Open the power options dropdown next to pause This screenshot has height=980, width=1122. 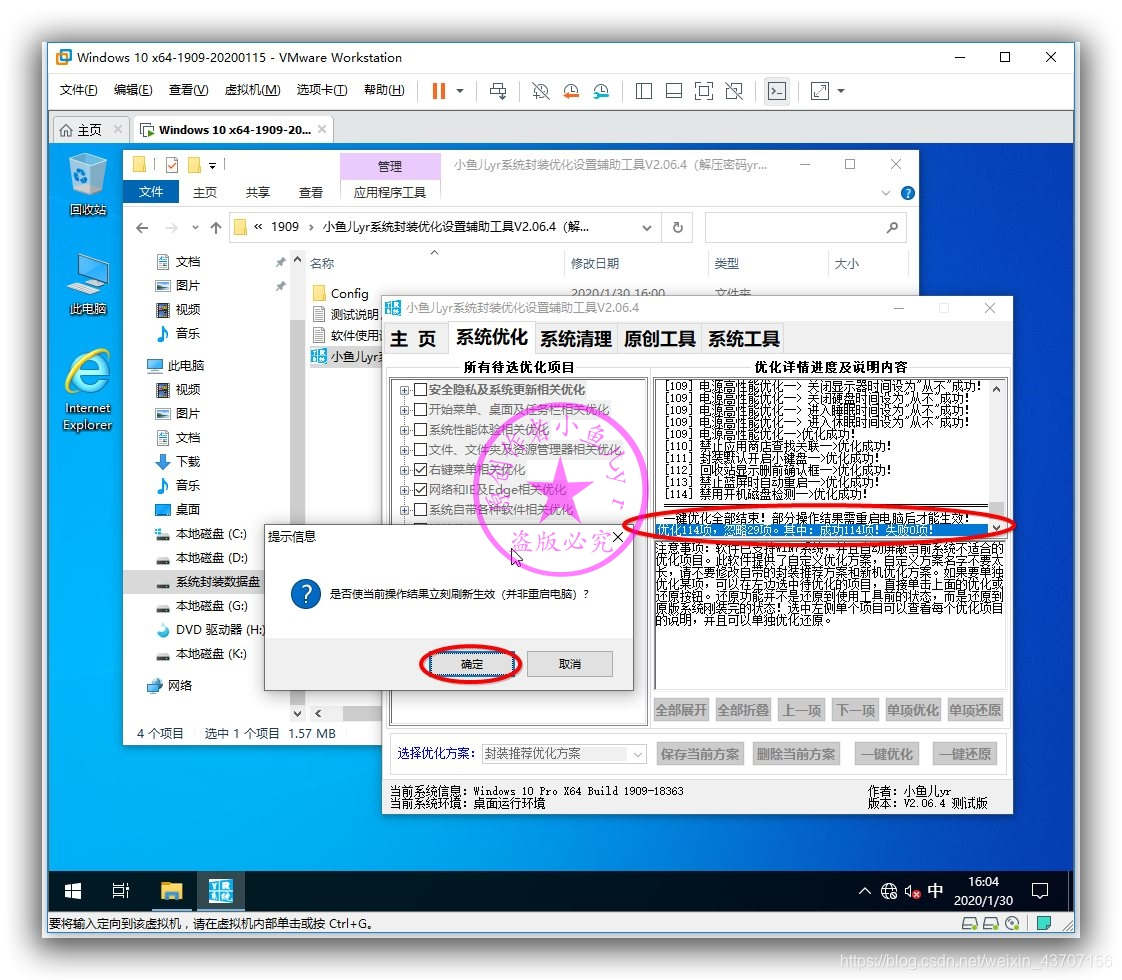coord(460,91)
